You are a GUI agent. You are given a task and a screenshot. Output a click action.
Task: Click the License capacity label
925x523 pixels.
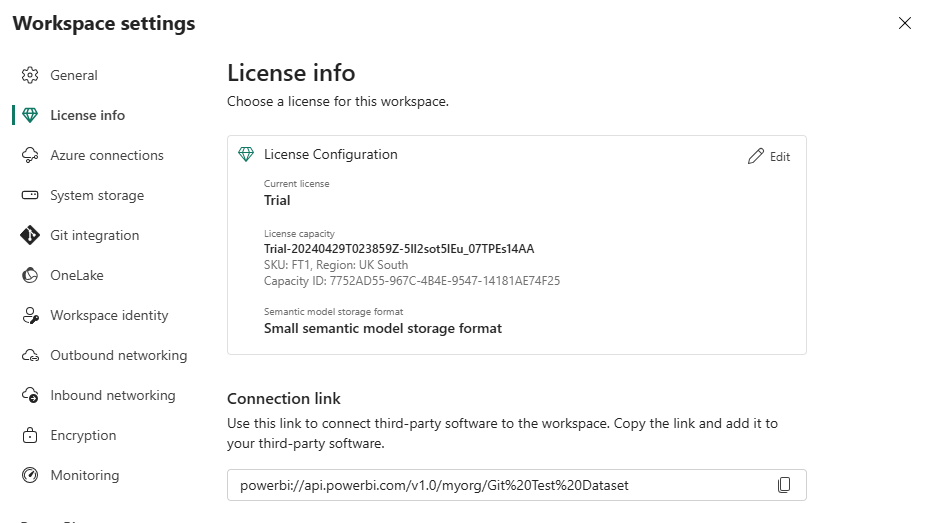tap(299, 233)
